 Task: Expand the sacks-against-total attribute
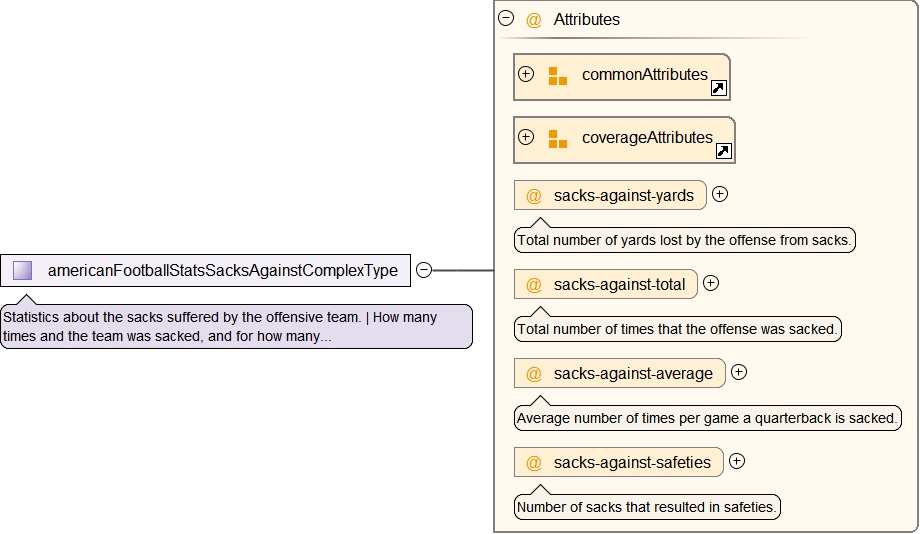(711, 283)
